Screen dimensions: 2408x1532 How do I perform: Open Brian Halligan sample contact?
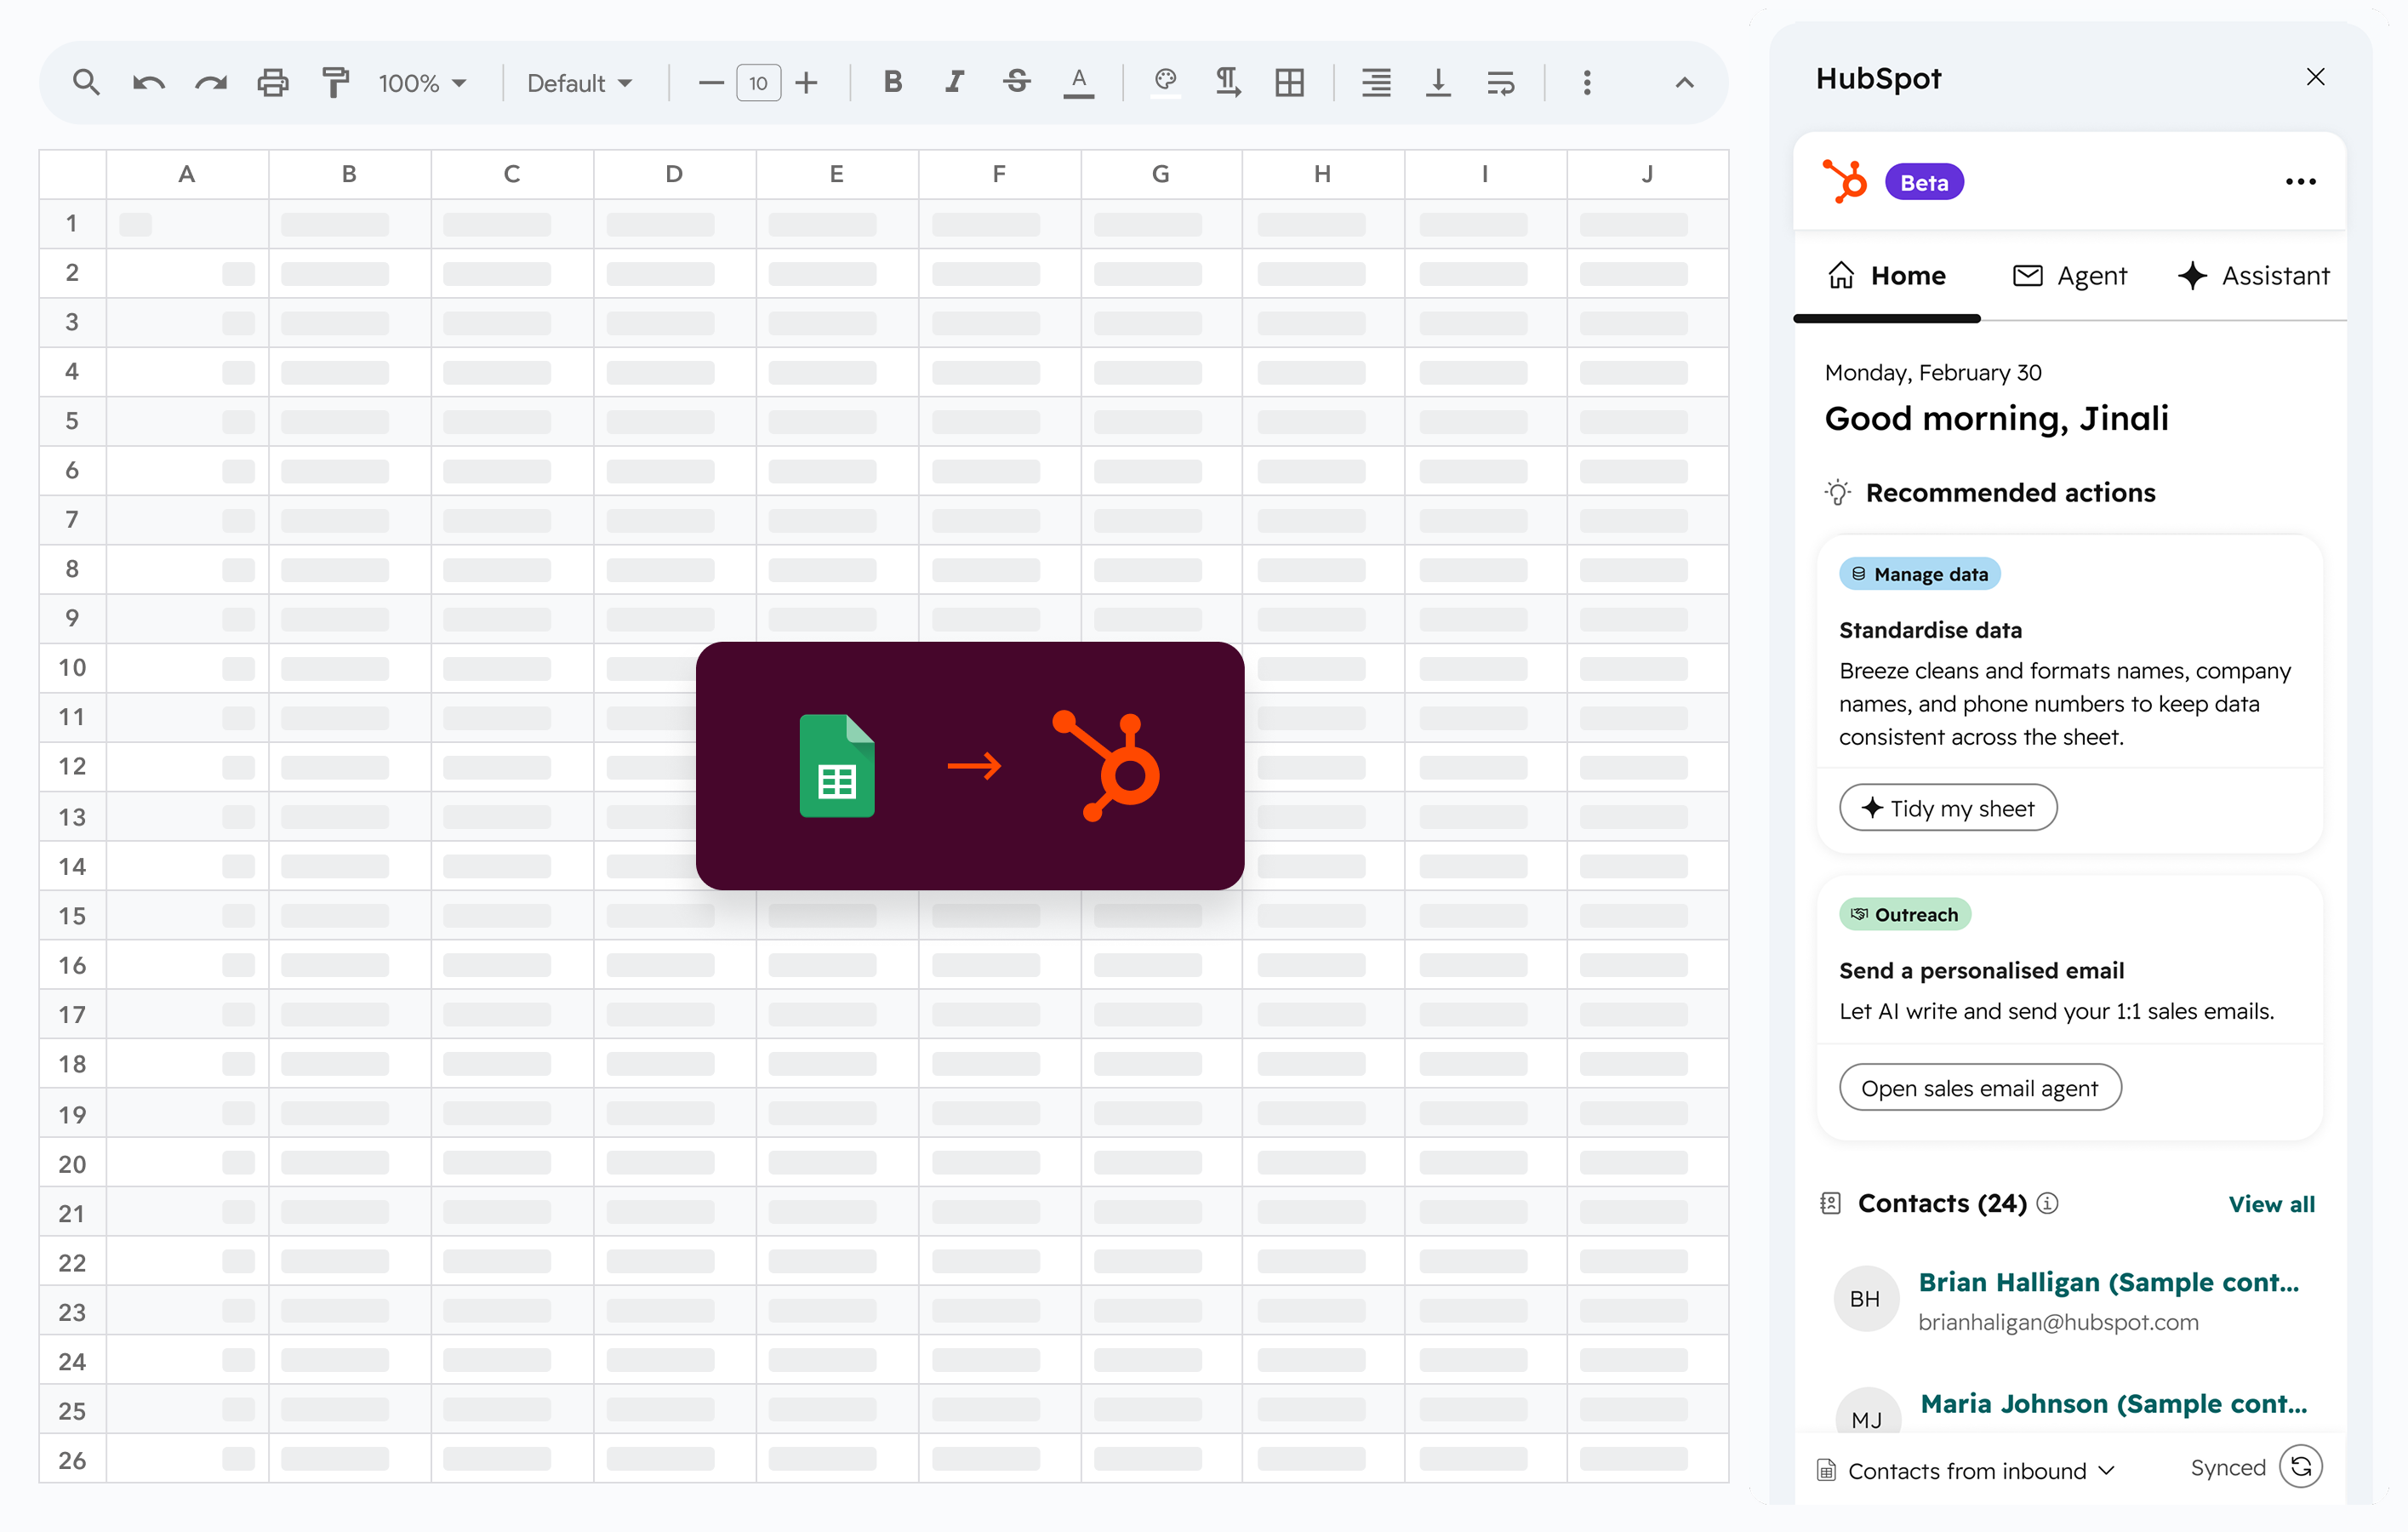tap(2109, 1282)
